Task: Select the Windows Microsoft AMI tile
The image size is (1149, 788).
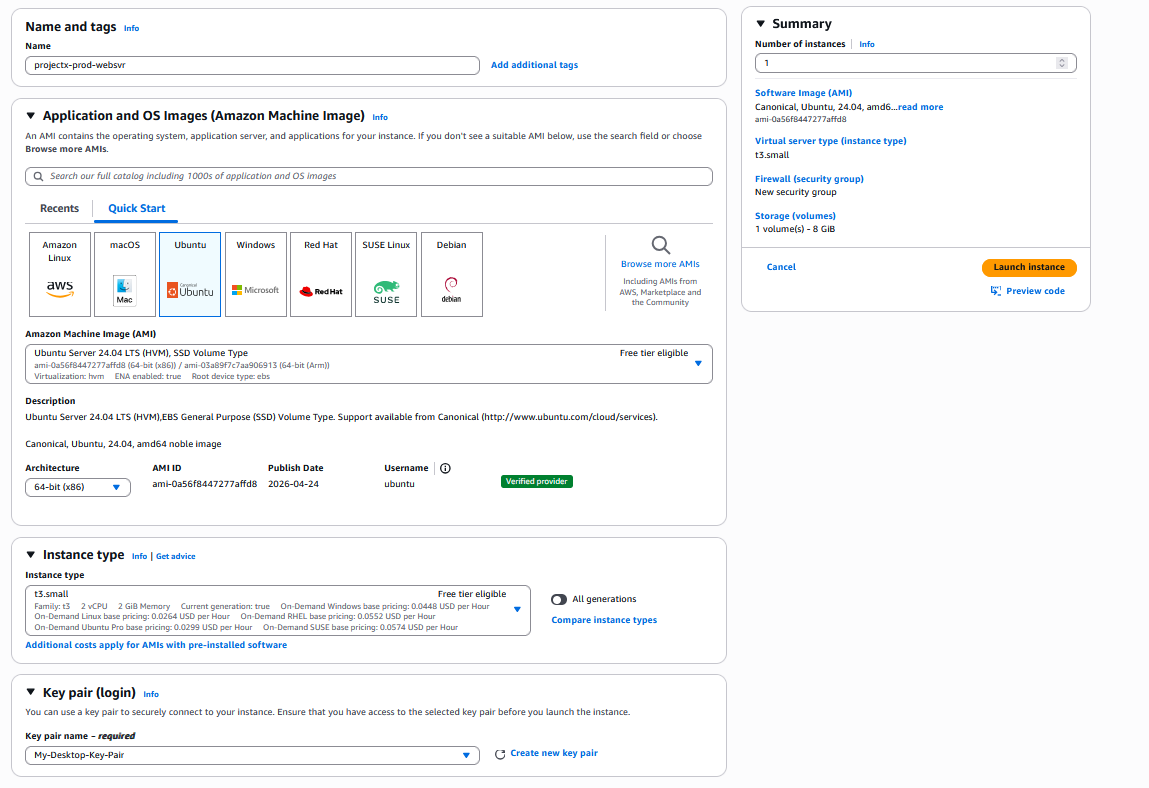Action: tap(256, 274)
